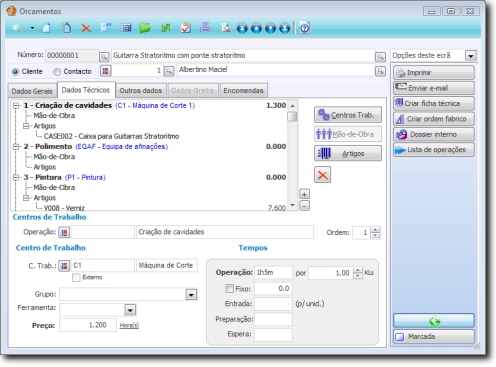Switch to the Dados Técnicos tab
This screenshot has width=496, height=367.
tap(86, 90)
